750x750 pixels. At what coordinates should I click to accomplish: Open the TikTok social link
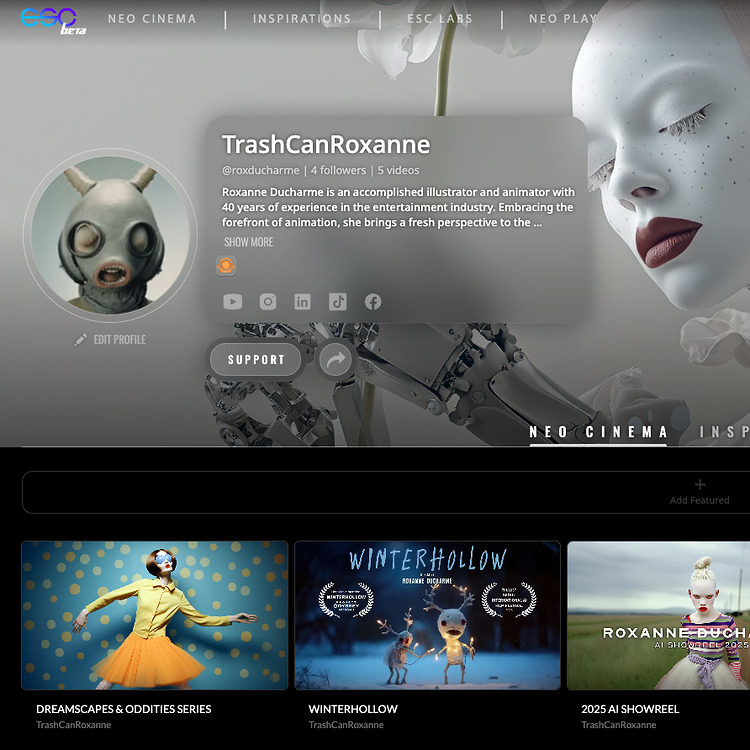click(x=338, y=302)
